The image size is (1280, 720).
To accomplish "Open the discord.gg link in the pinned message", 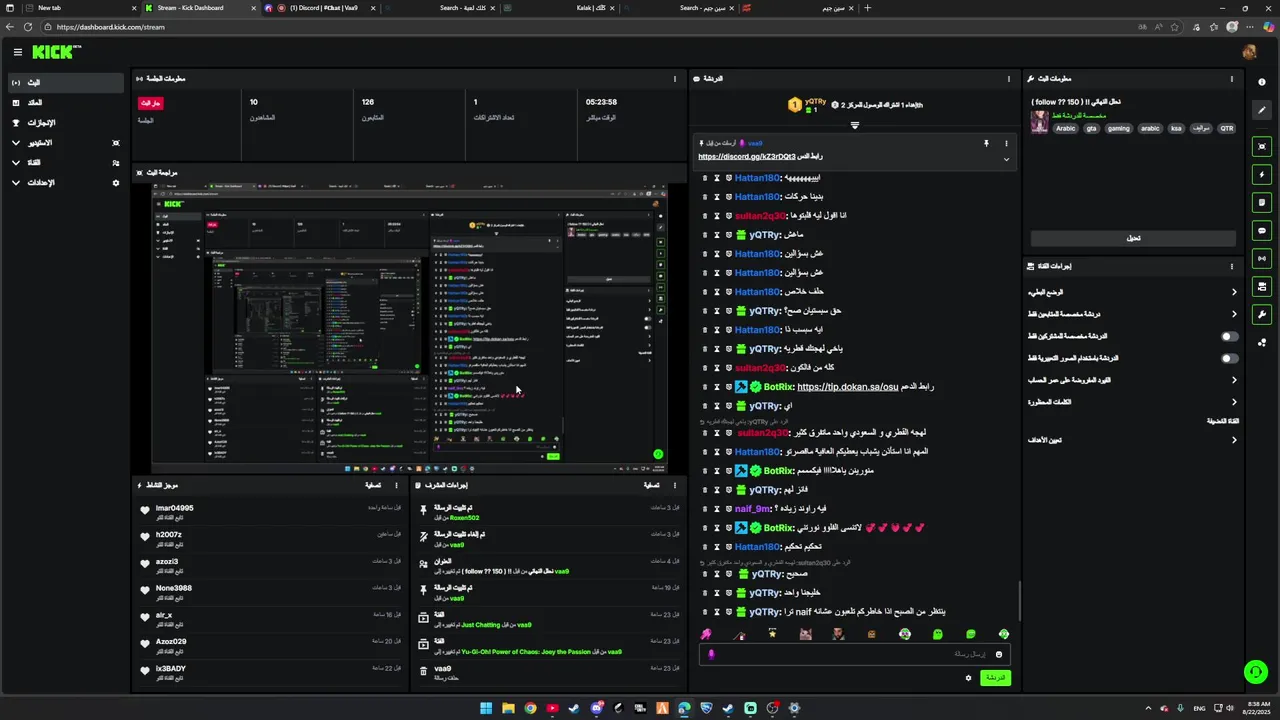I will click(747, 157).
